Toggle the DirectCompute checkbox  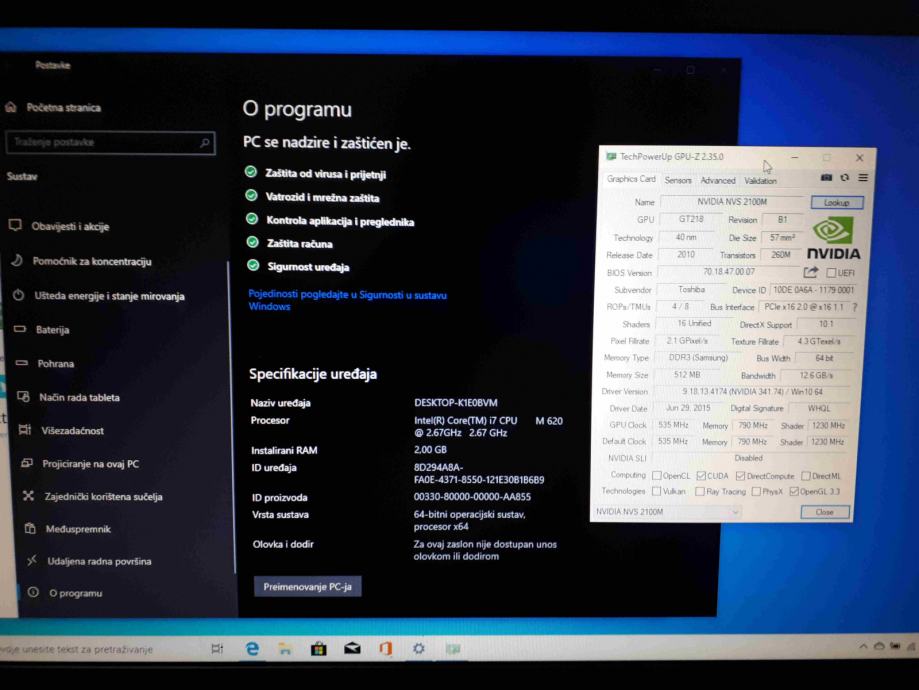(740, 475)
